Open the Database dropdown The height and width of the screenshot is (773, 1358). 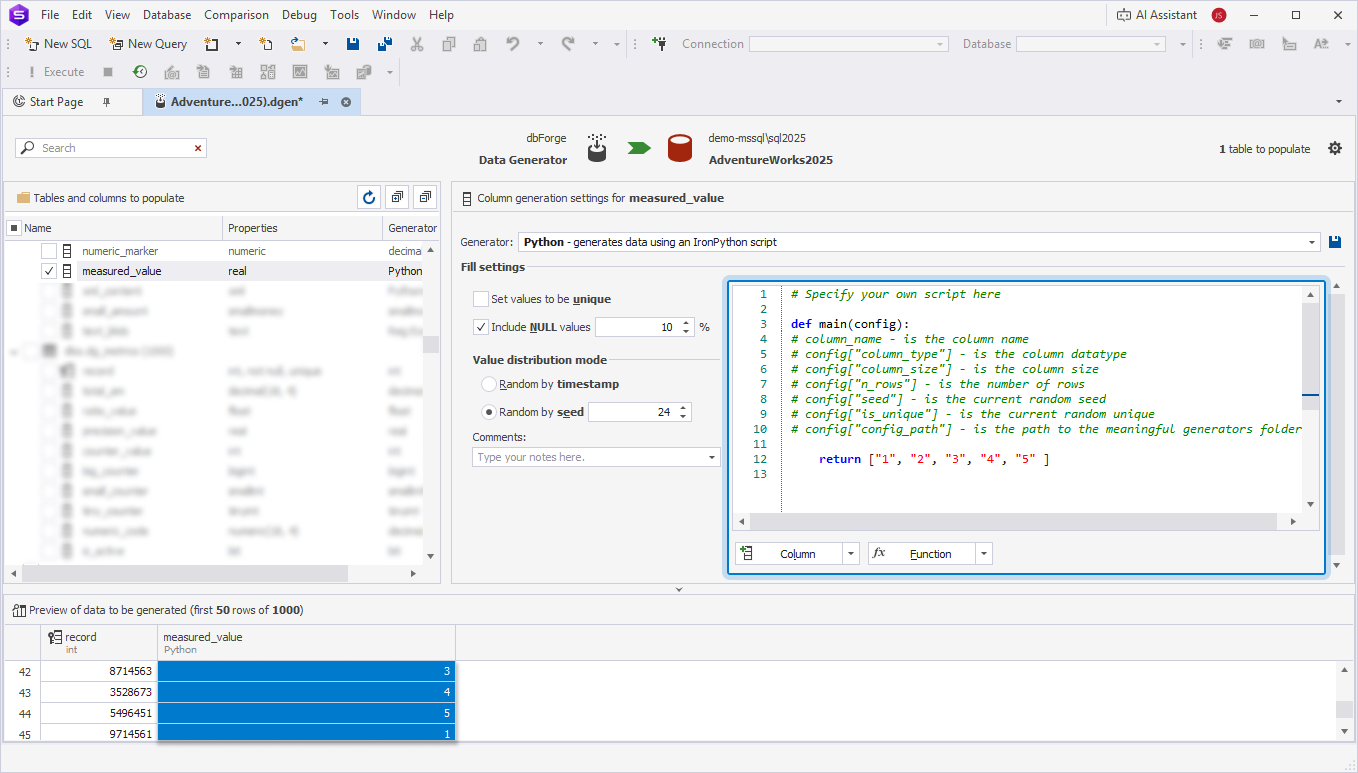(1158, 44)
